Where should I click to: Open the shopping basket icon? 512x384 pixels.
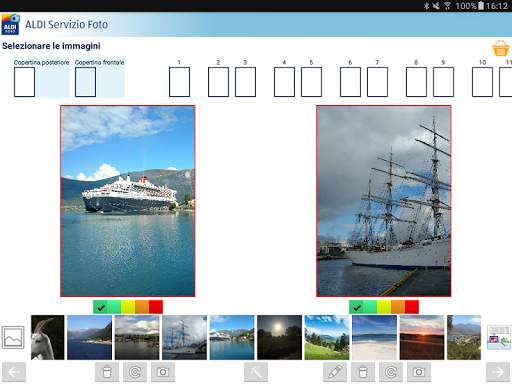(x=501, y=48)
